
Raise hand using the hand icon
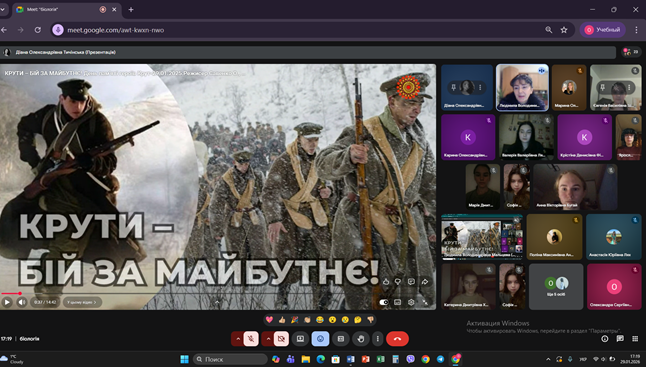pyautogui.click(x=361, y=339)
